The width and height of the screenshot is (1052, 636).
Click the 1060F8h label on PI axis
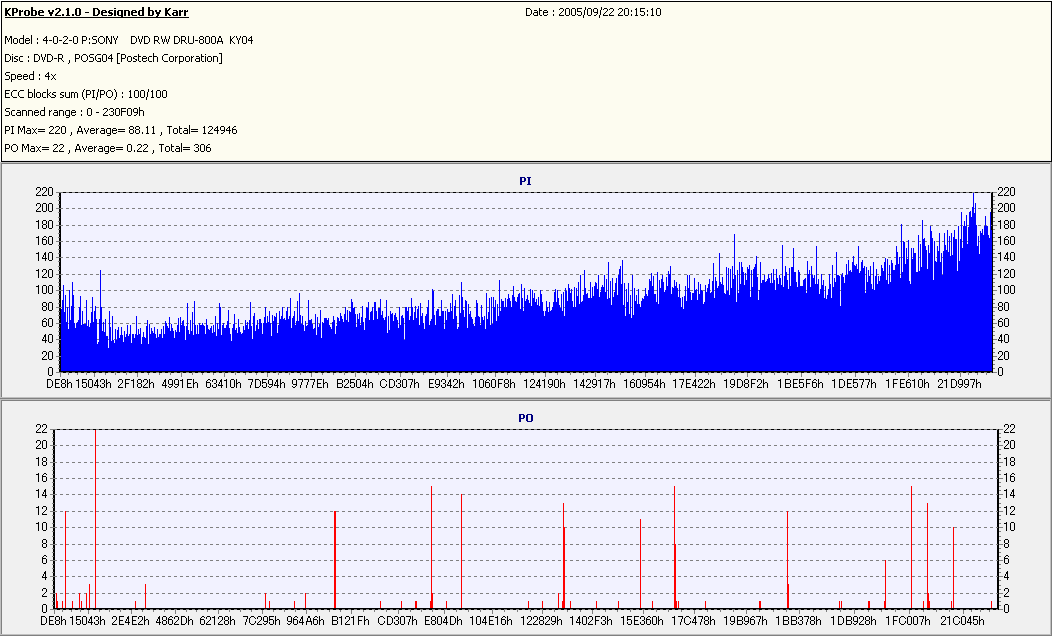[494, 384]
